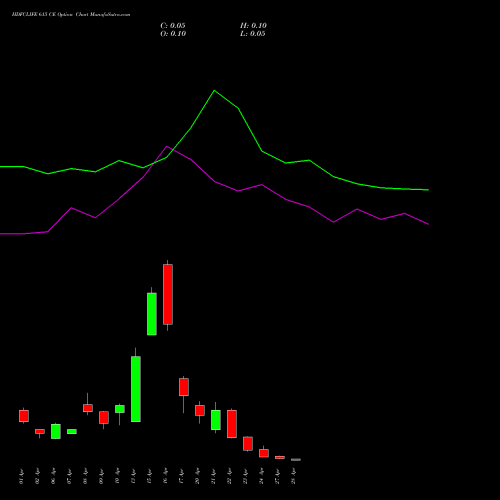Click the 21 Apr date label

(x=214, y=477)
